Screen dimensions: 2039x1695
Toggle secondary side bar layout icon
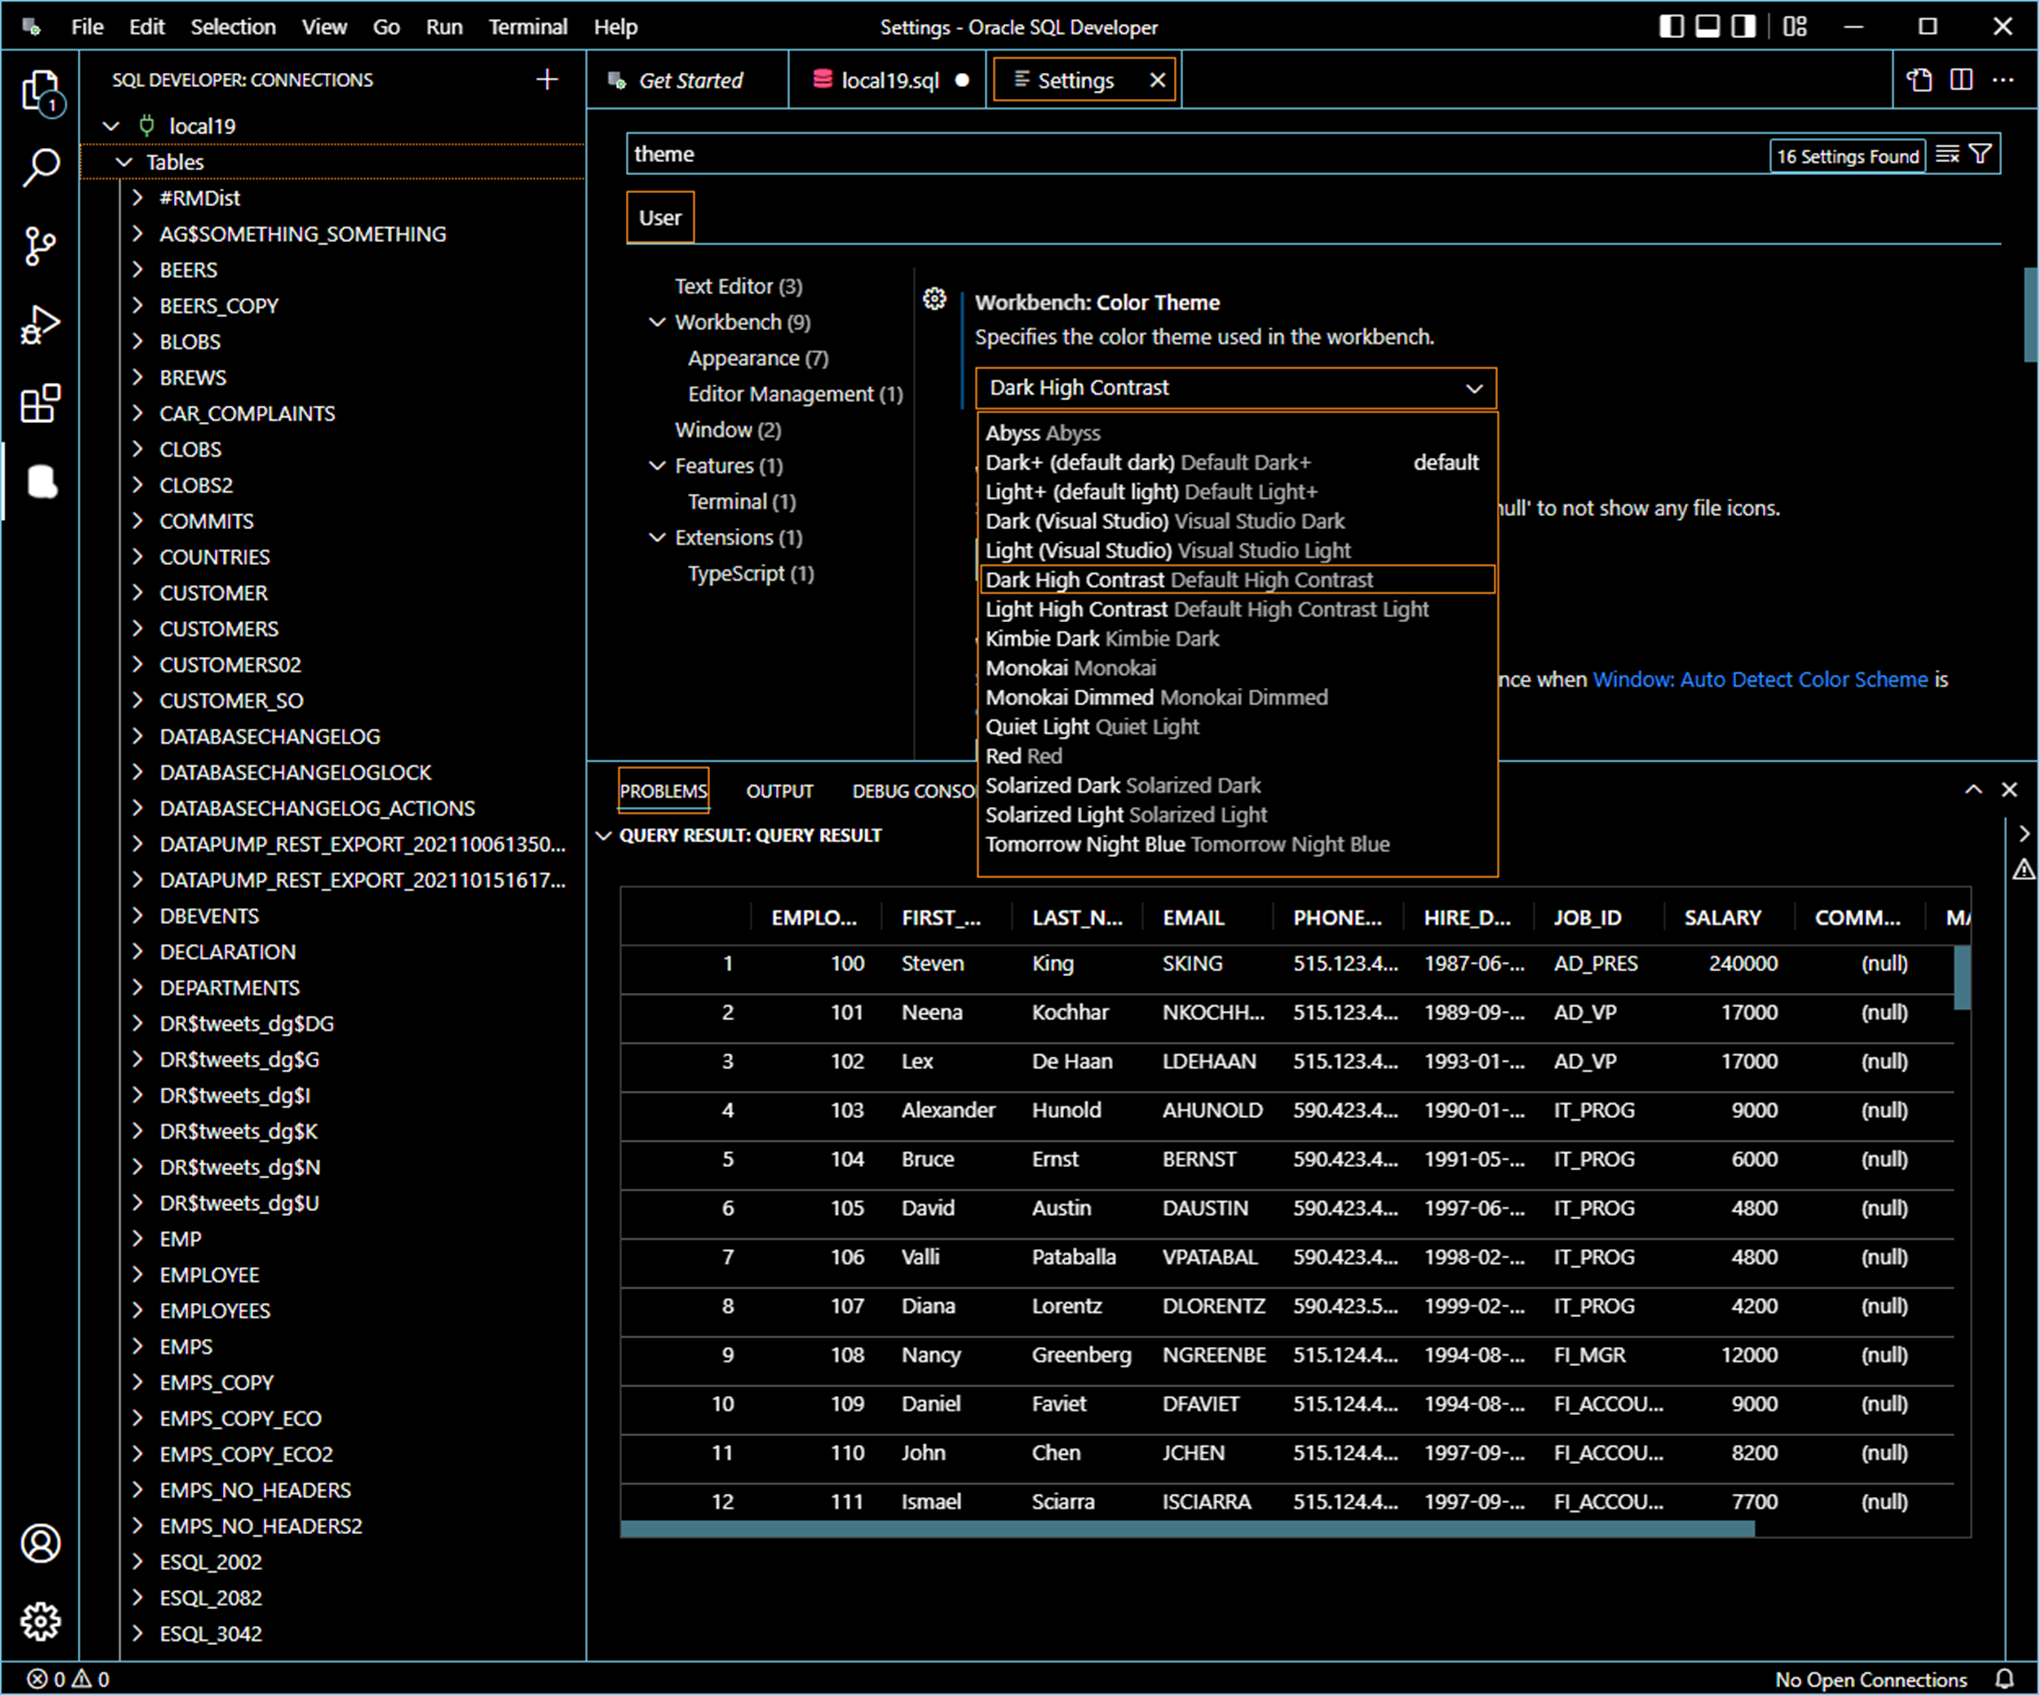tap(1744, 27)
